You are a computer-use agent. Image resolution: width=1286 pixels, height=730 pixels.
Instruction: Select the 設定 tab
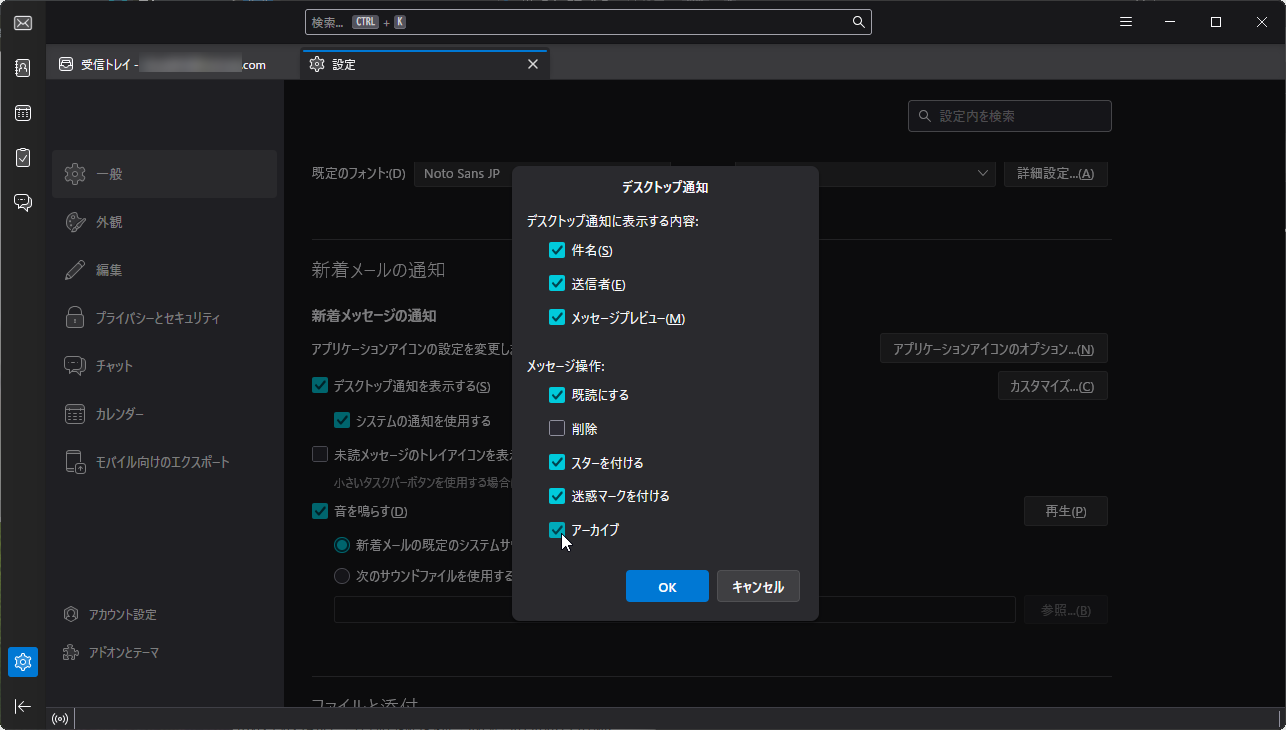click(424, 64)
